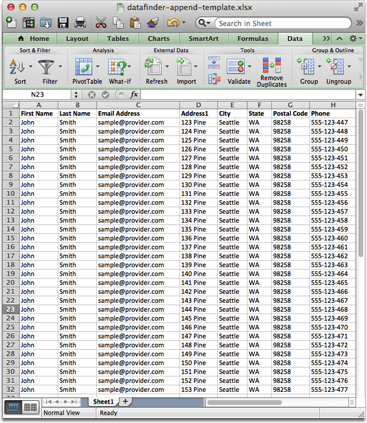The width and height of the screenshot is (367, 423).
Task: Select the Sheet1 tab
Action: (103, 402)
